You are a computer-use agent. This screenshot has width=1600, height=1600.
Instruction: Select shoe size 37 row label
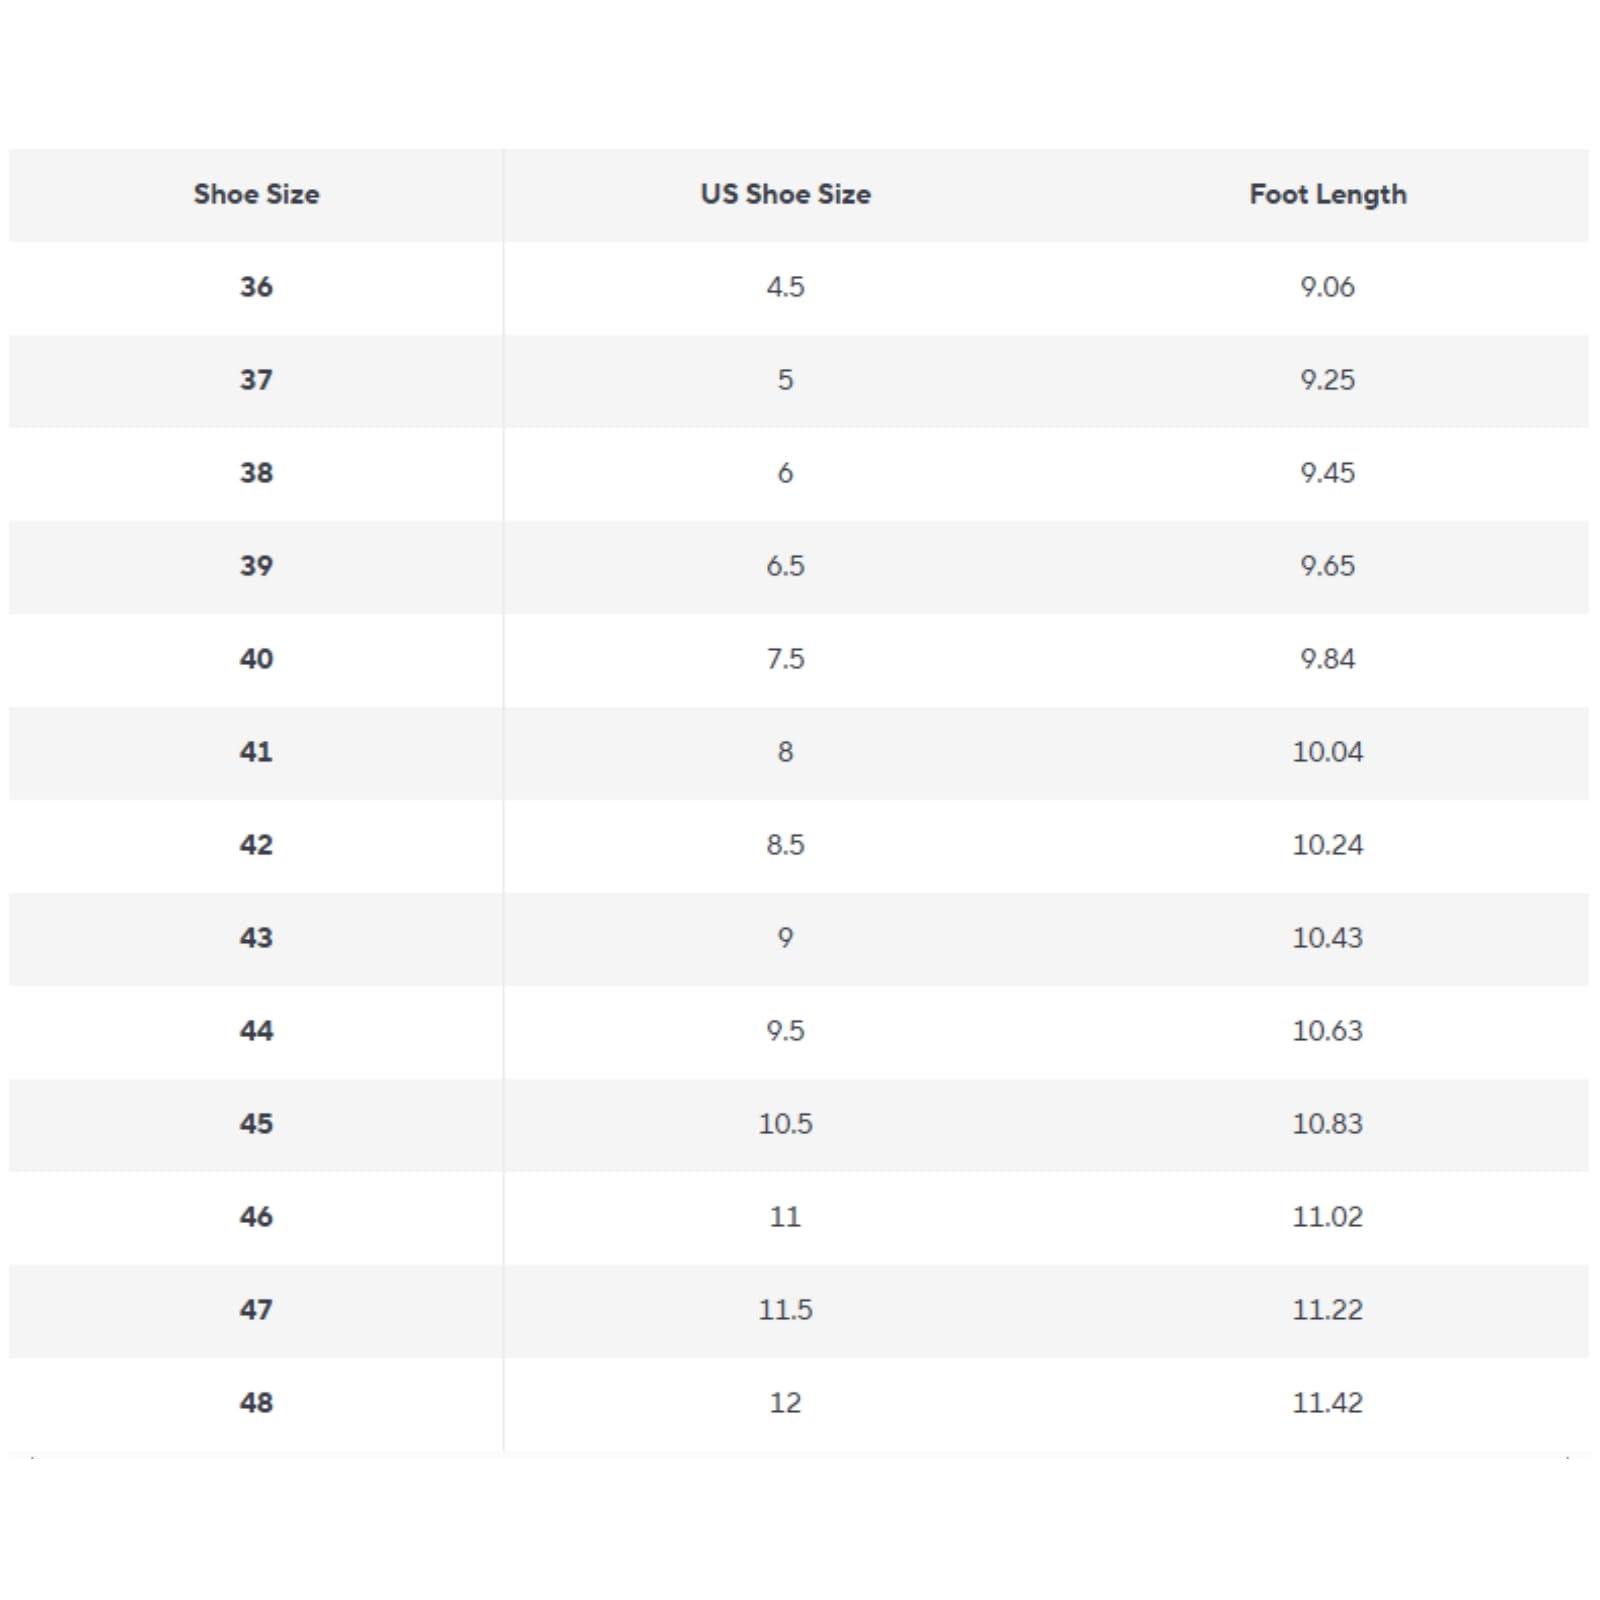256,380
